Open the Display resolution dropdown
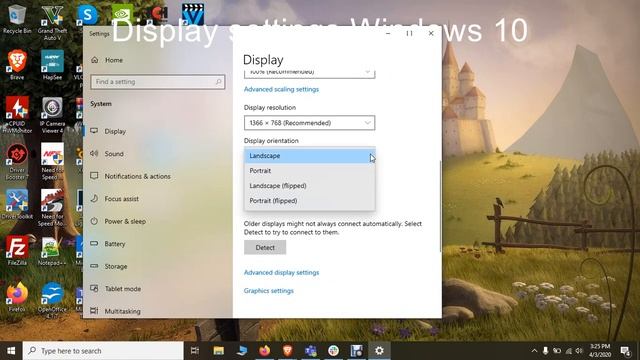The height and width of the screenshot is (360, 640). 309,123
